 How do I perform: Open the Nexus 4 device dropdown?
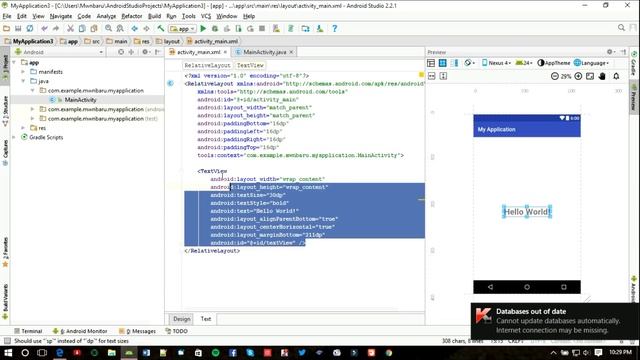point(496,63)
